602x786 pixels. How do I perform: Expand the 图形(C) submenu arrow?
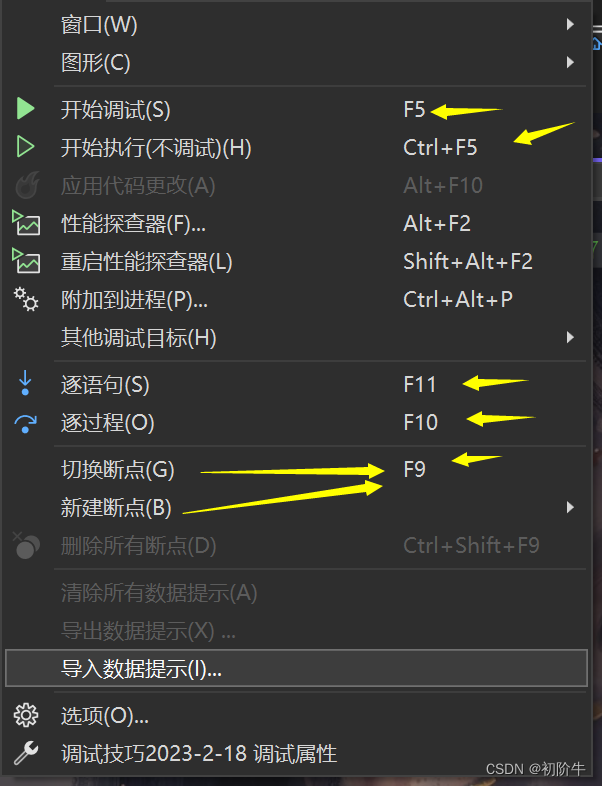570,62
